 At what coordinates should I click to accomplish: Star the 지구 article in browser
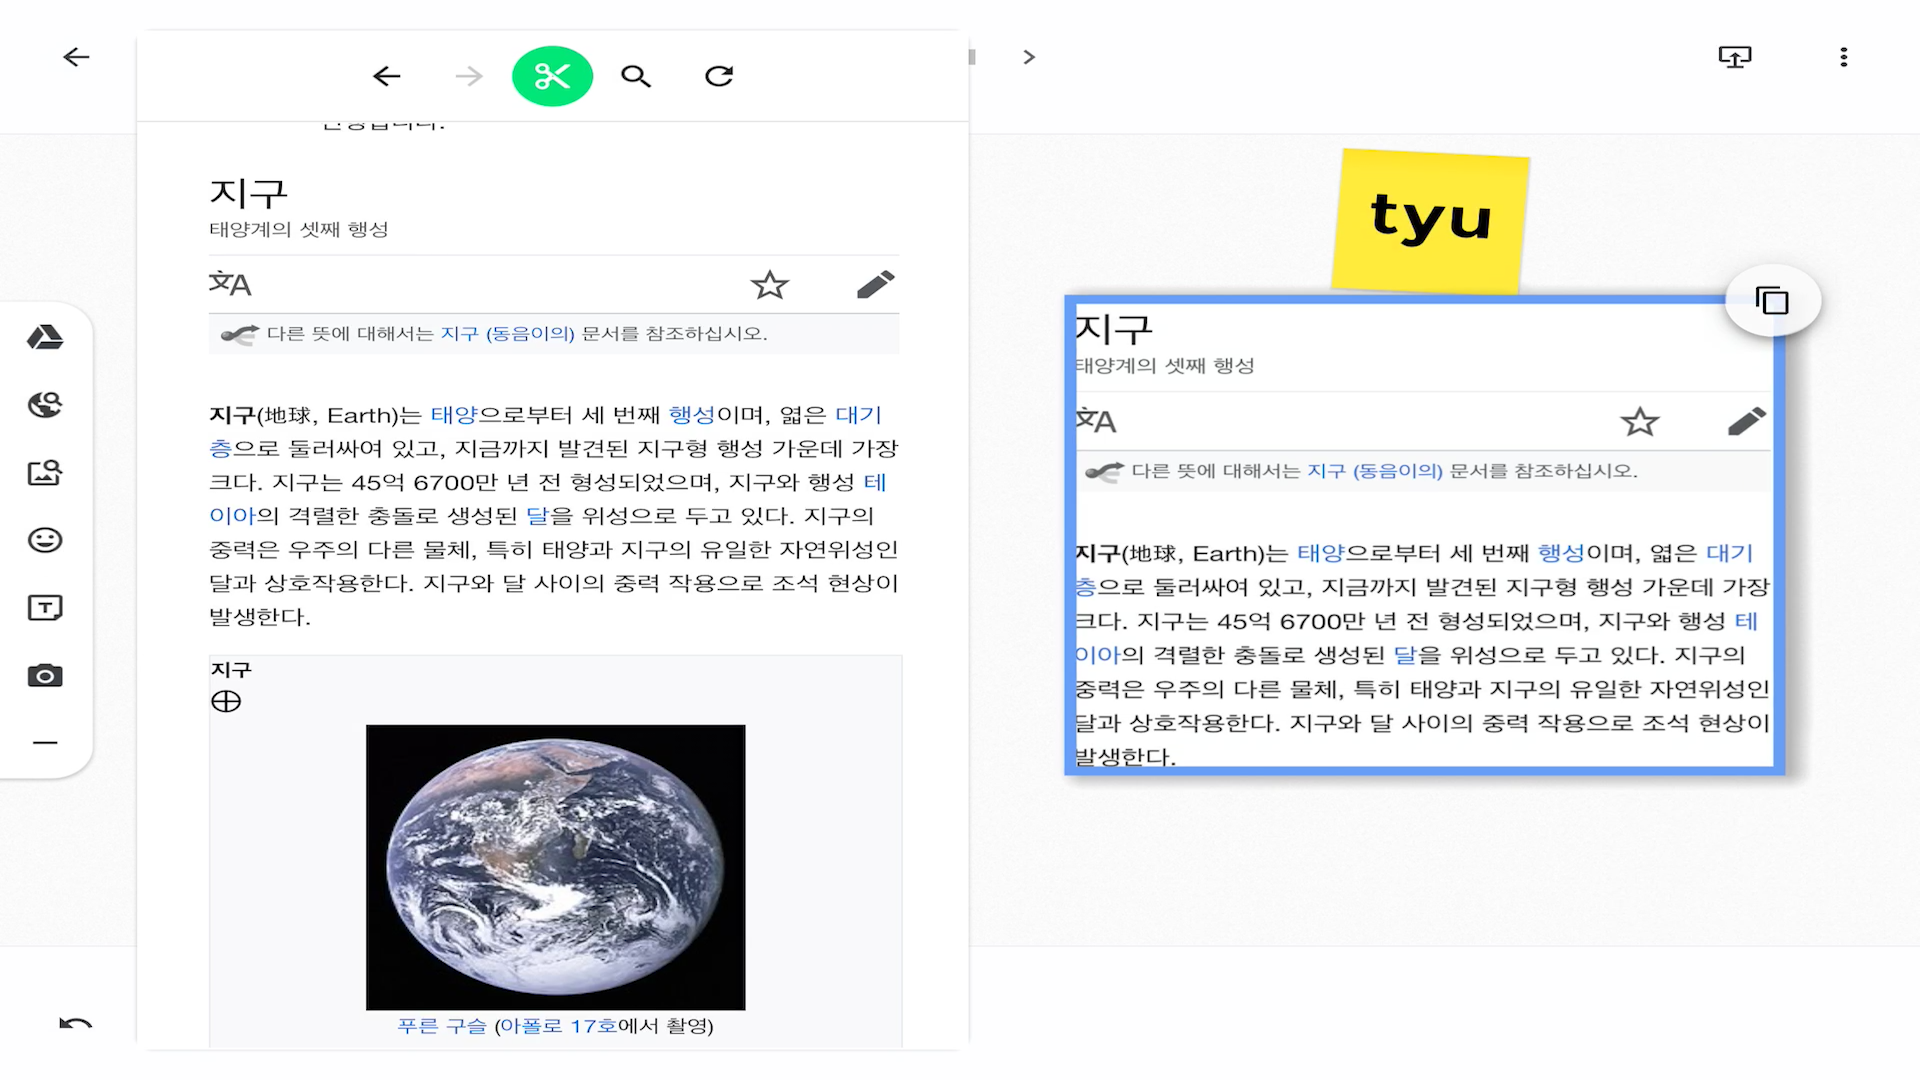pos(769,285)
